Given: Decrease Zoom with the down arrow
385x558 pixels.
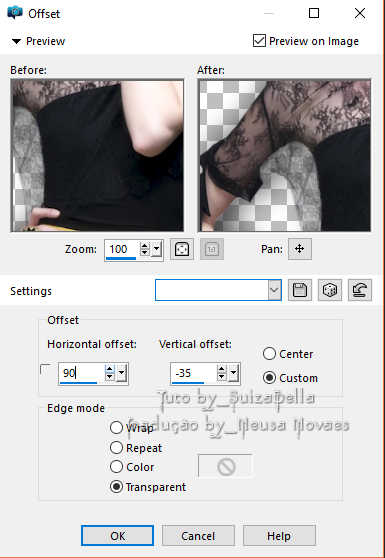Looking at the screenshot, I should [144, 253].
